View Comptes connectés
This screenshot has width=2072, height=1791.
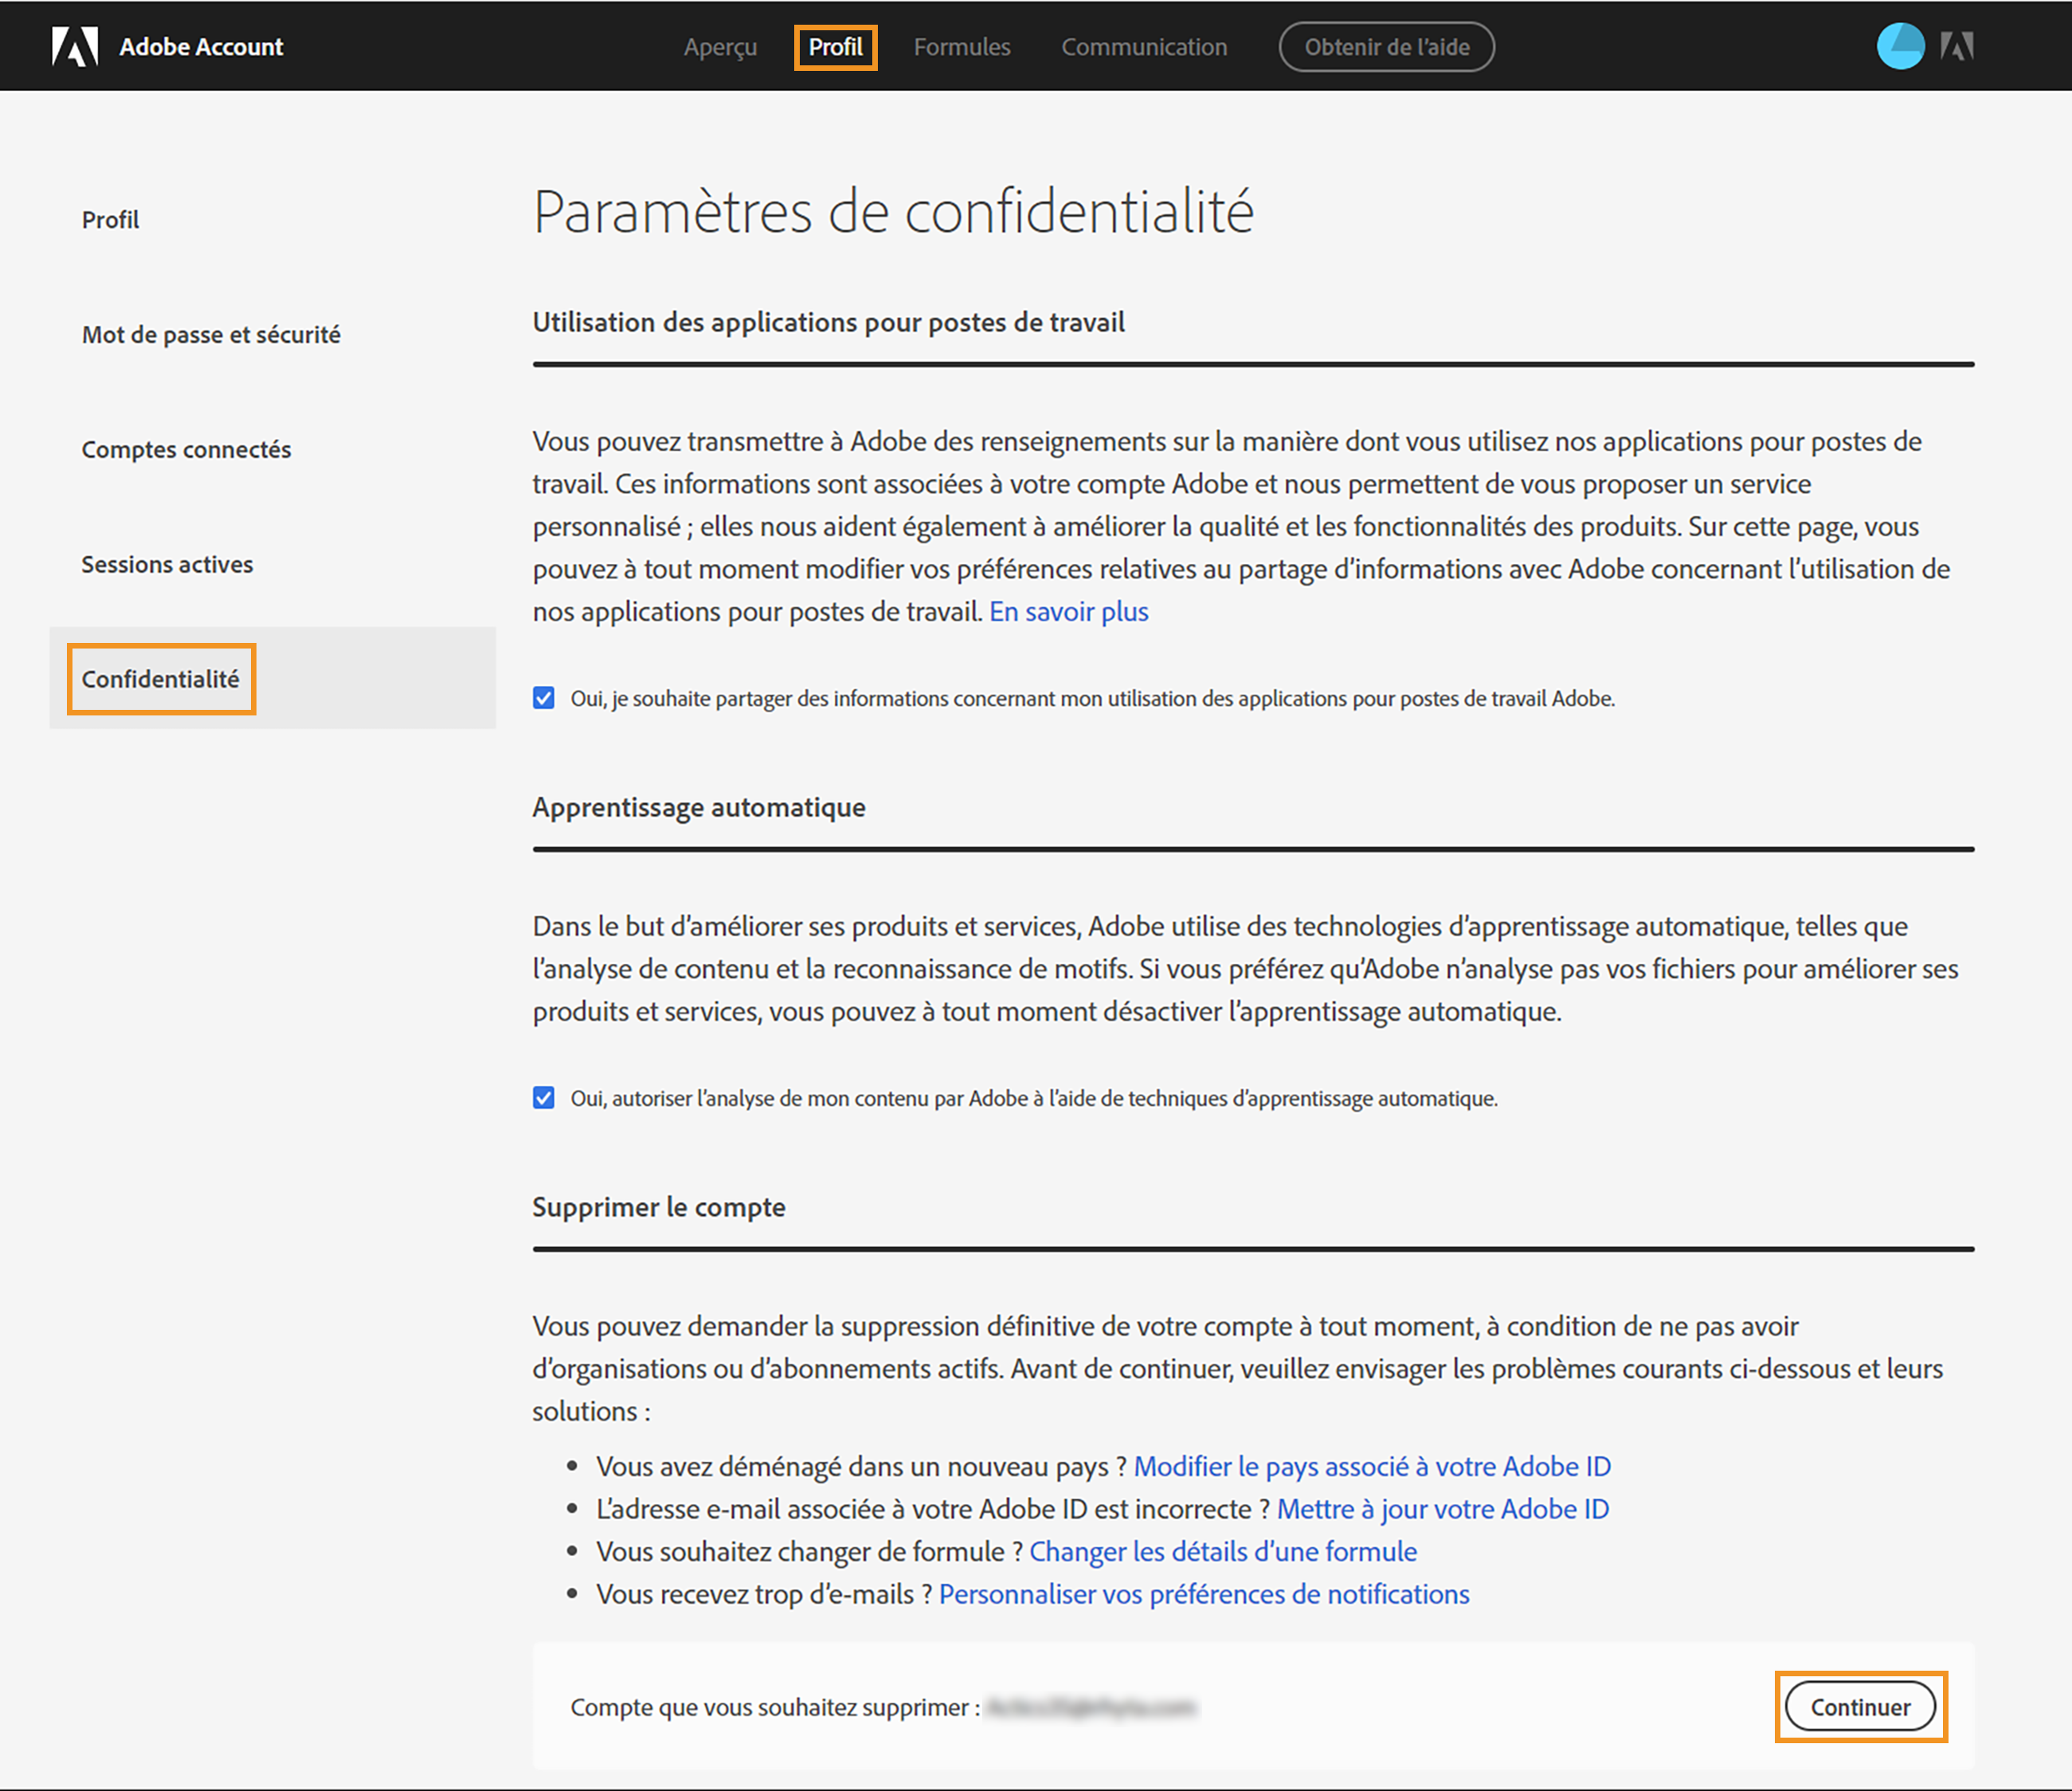(186, 449)
